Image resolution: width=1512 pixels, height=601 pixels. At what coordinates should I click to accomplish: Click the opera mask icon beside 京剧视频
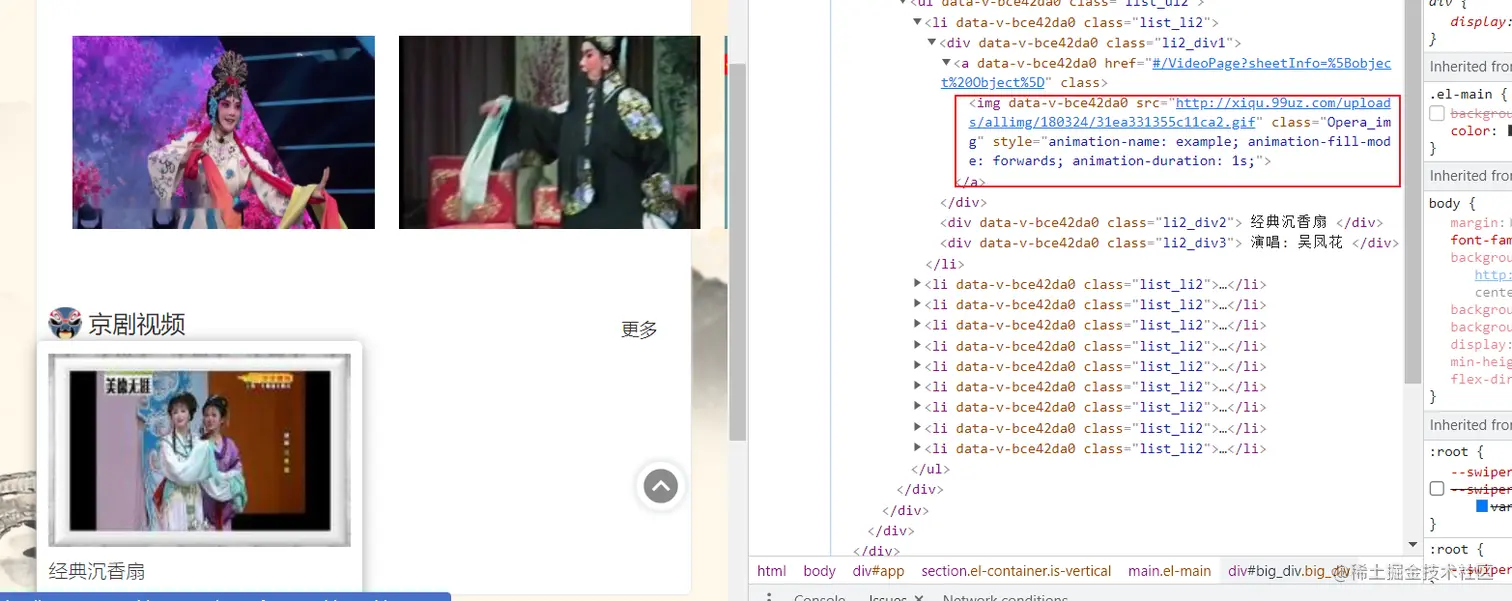click(65, 323)
